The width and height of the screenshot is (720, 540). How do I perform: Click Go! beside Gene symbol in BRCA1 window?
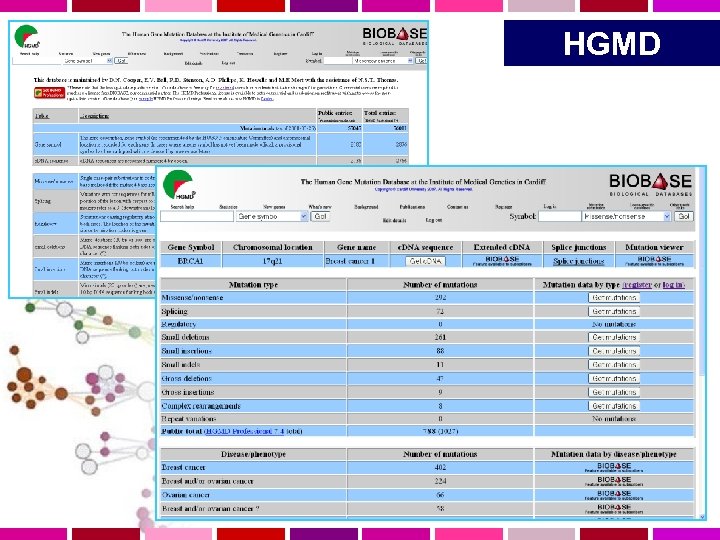click(x=320, y=216)
